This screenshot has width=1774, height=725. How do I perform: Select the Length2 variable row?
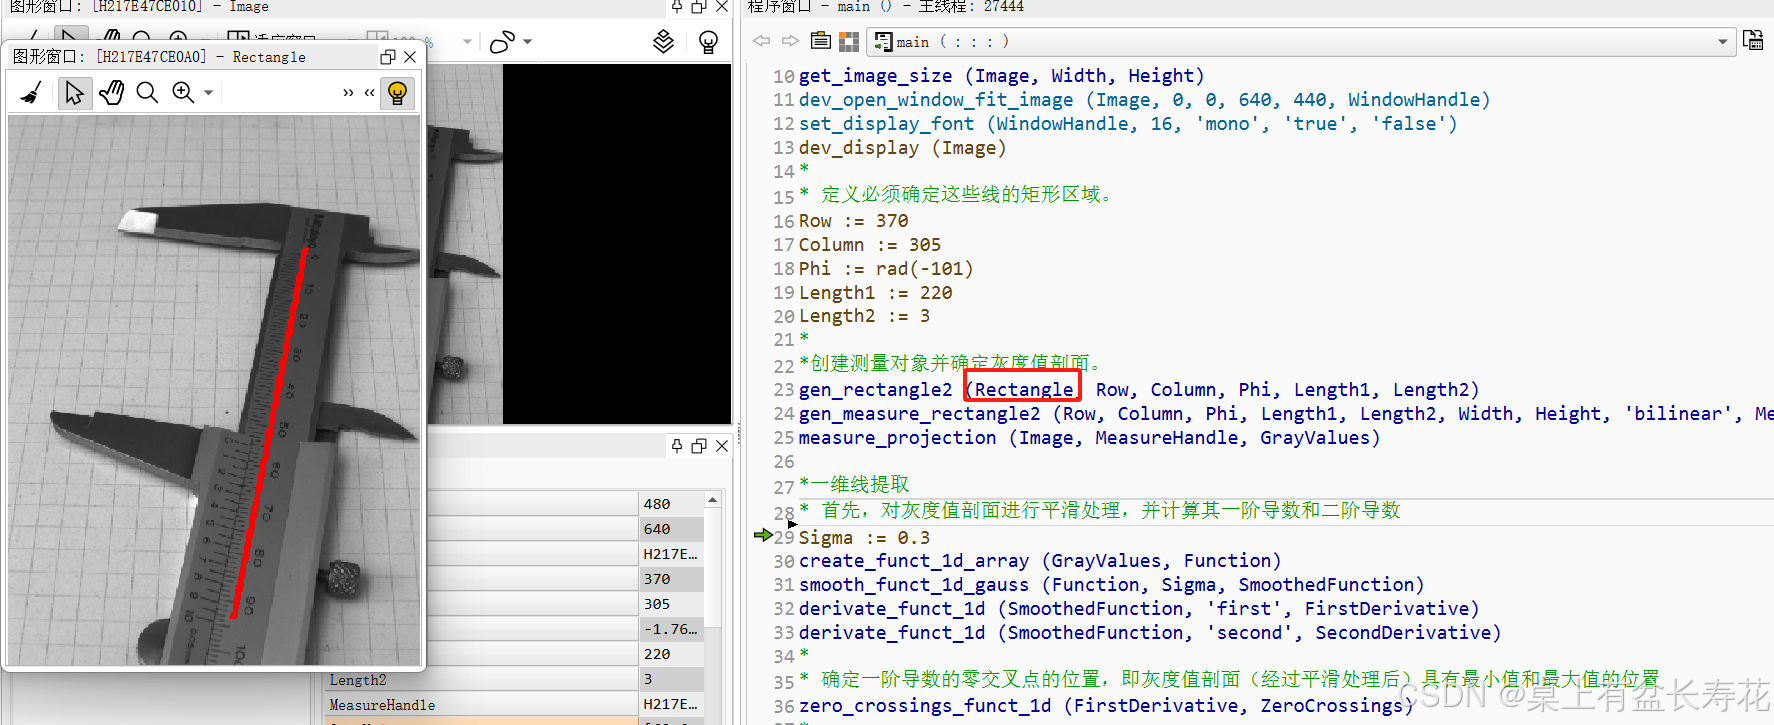point(483,680)
